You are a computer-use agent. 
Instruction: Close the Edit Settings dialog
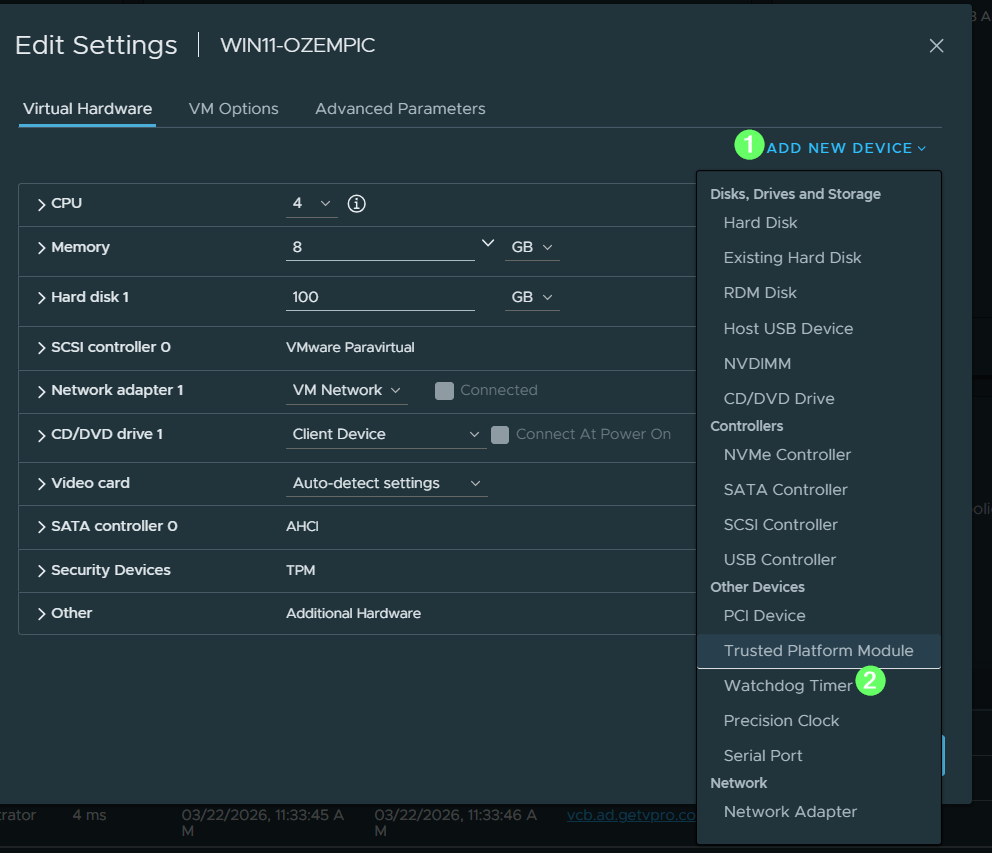coord(936,46)
